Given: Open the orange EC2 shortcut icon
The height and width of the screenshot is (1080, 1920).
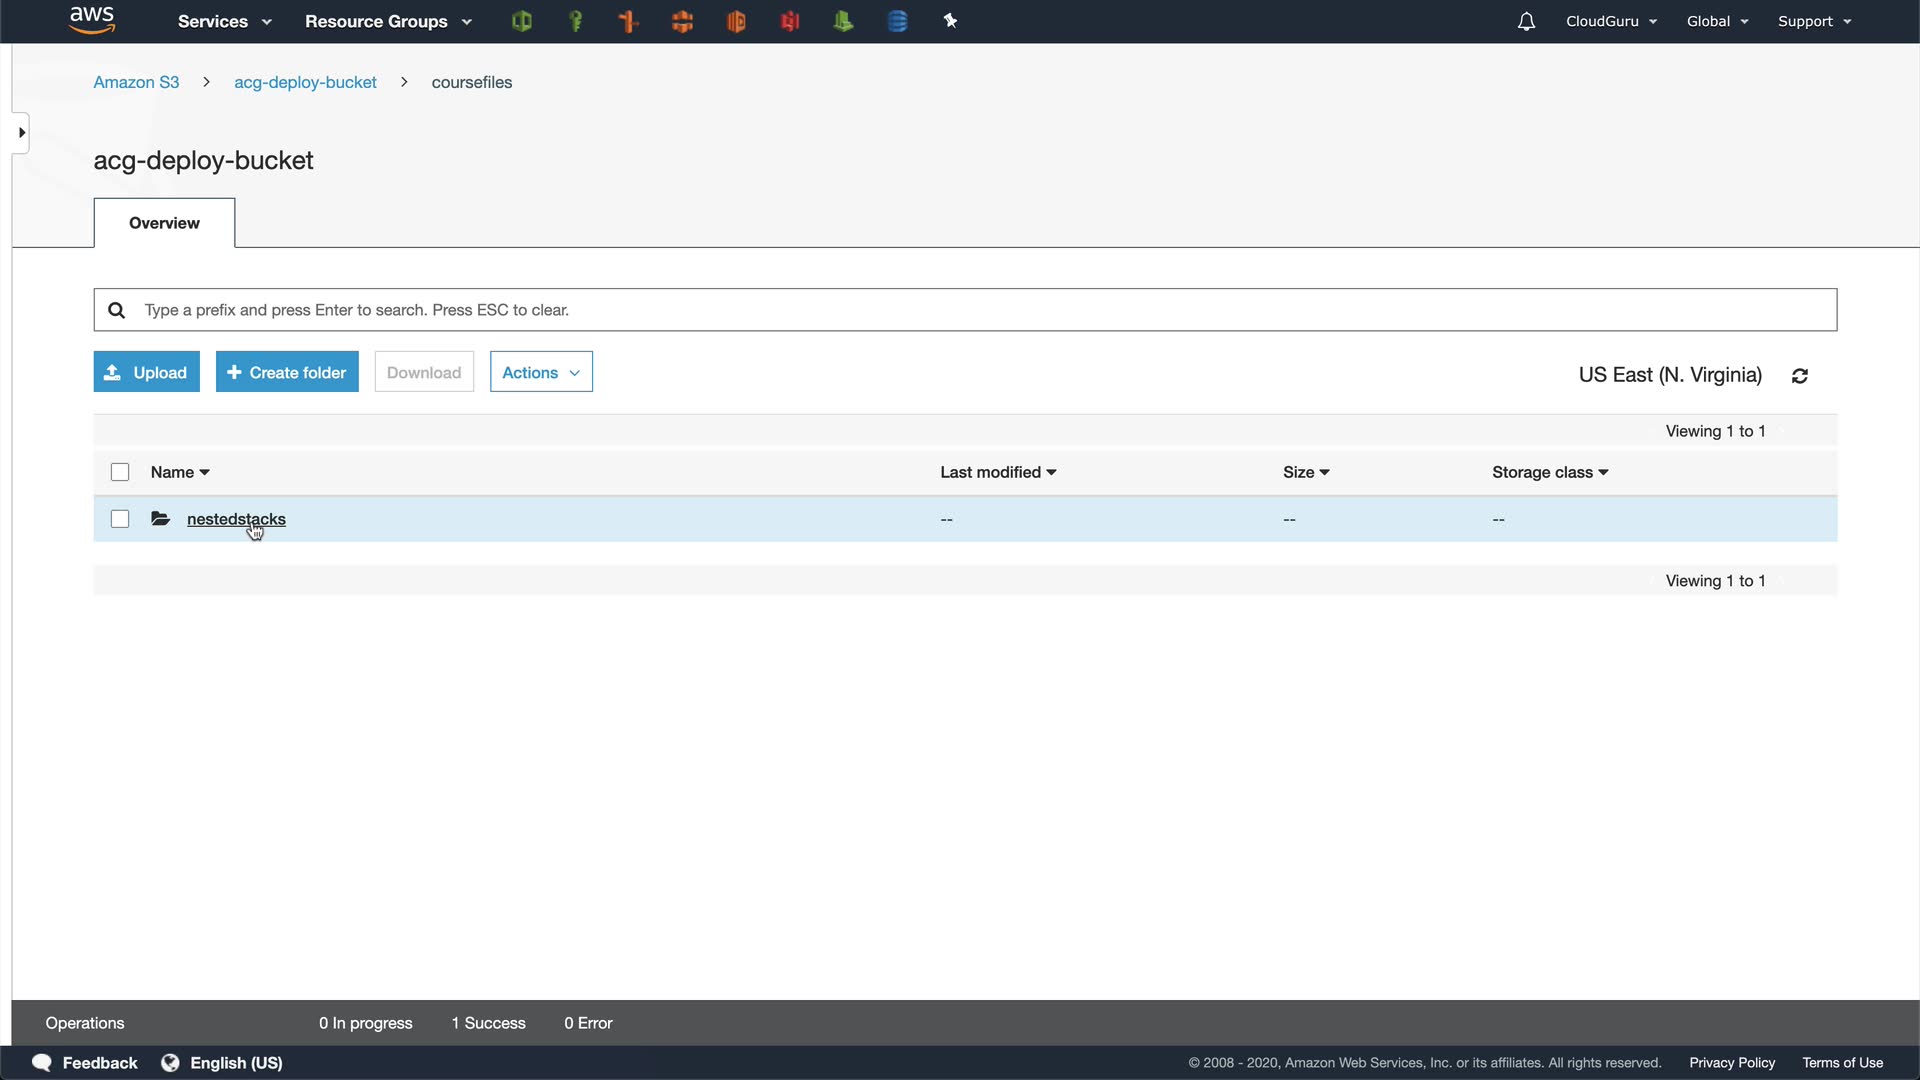Looking at the screenshot, I should tap(682, 21).
